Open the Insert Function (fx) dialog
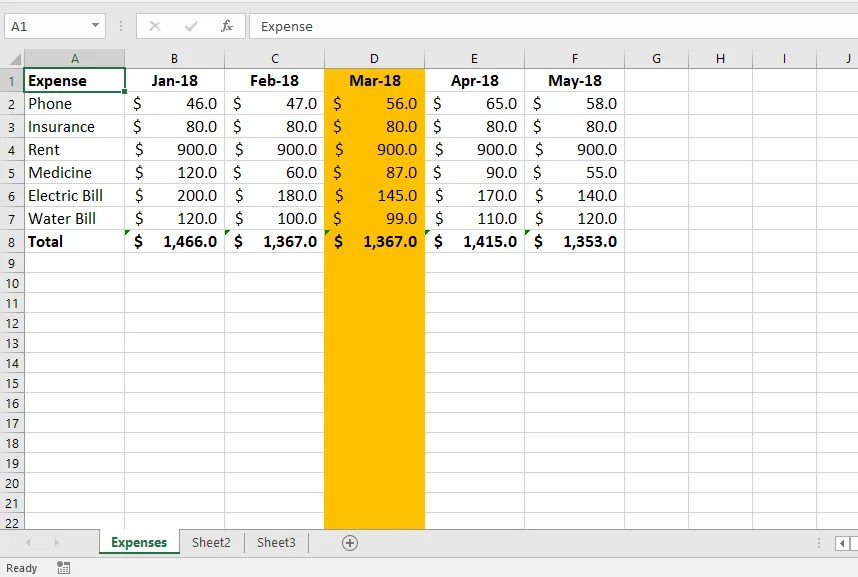This screenshot has width=858, height=577. tap(228, 26)
